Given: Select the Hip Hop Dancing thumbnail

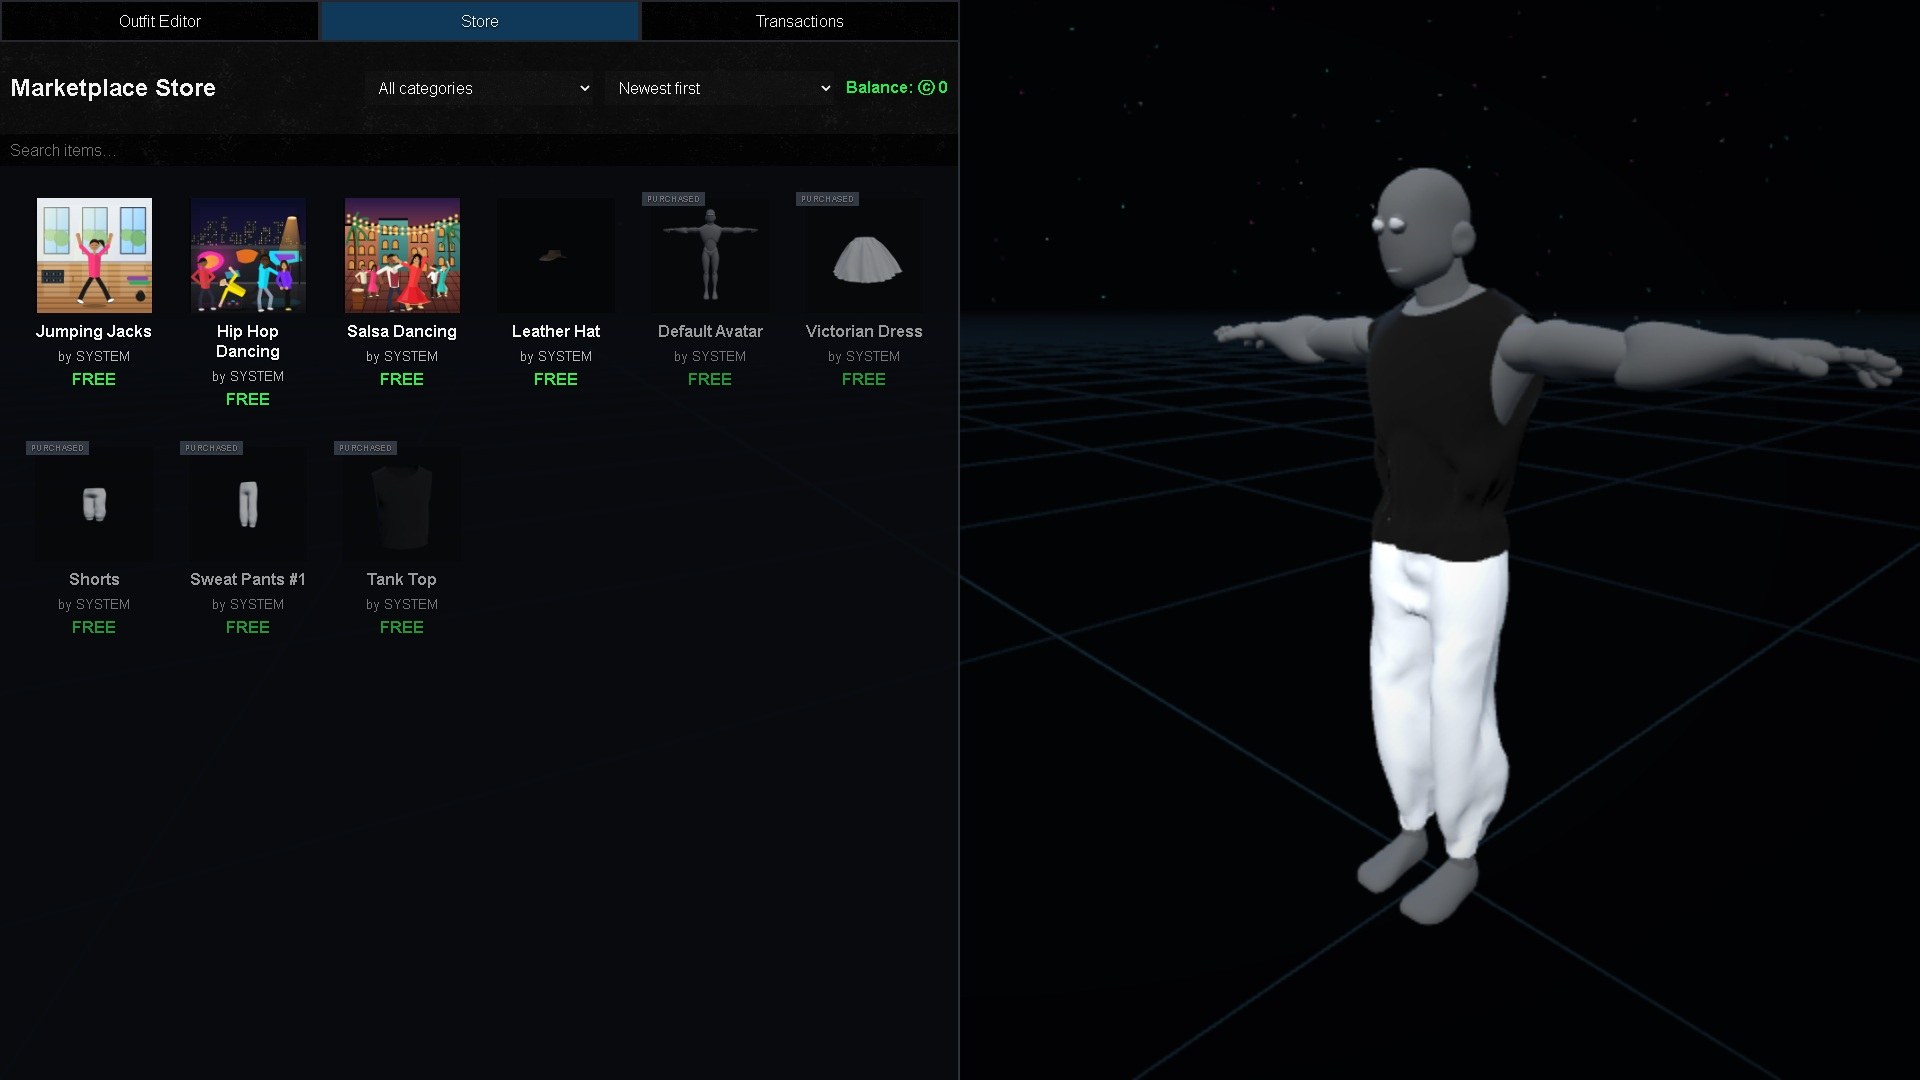Looking at the screenshot, I should pyautogui.click(x=248, y=255).
